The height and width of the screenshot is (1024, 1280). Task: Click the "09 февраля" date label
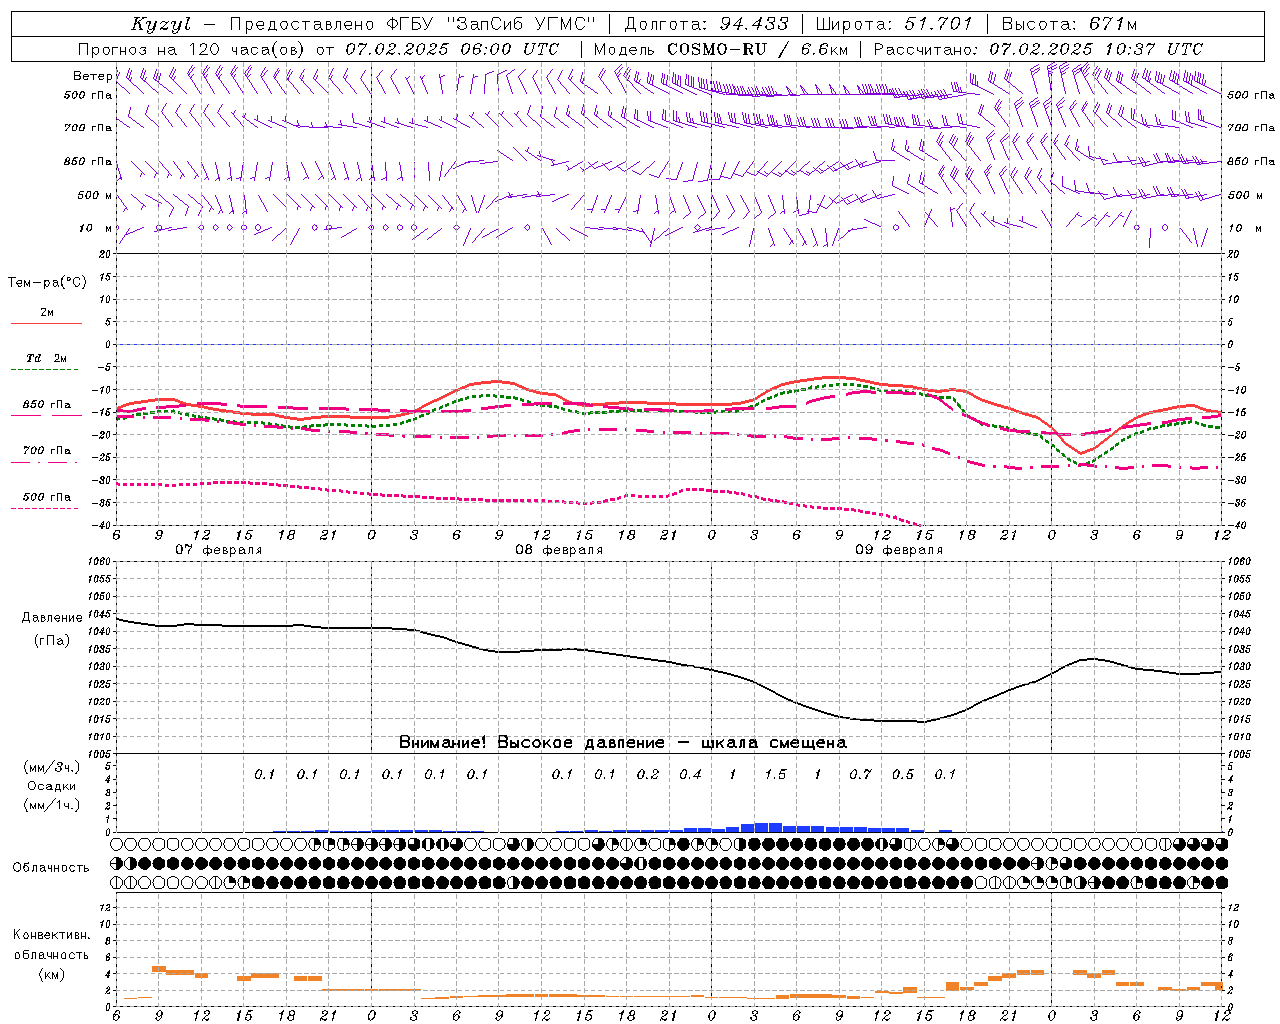pyautogui.click(x=899, y=550)
